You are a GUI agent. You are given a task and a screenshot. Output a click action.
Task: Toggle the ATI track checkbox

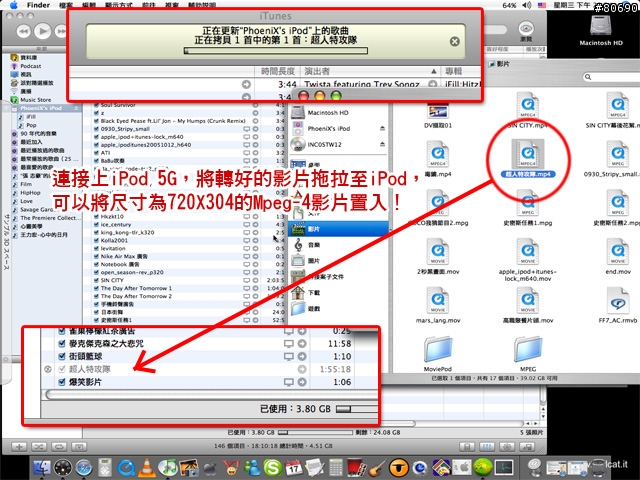[96, 153]
